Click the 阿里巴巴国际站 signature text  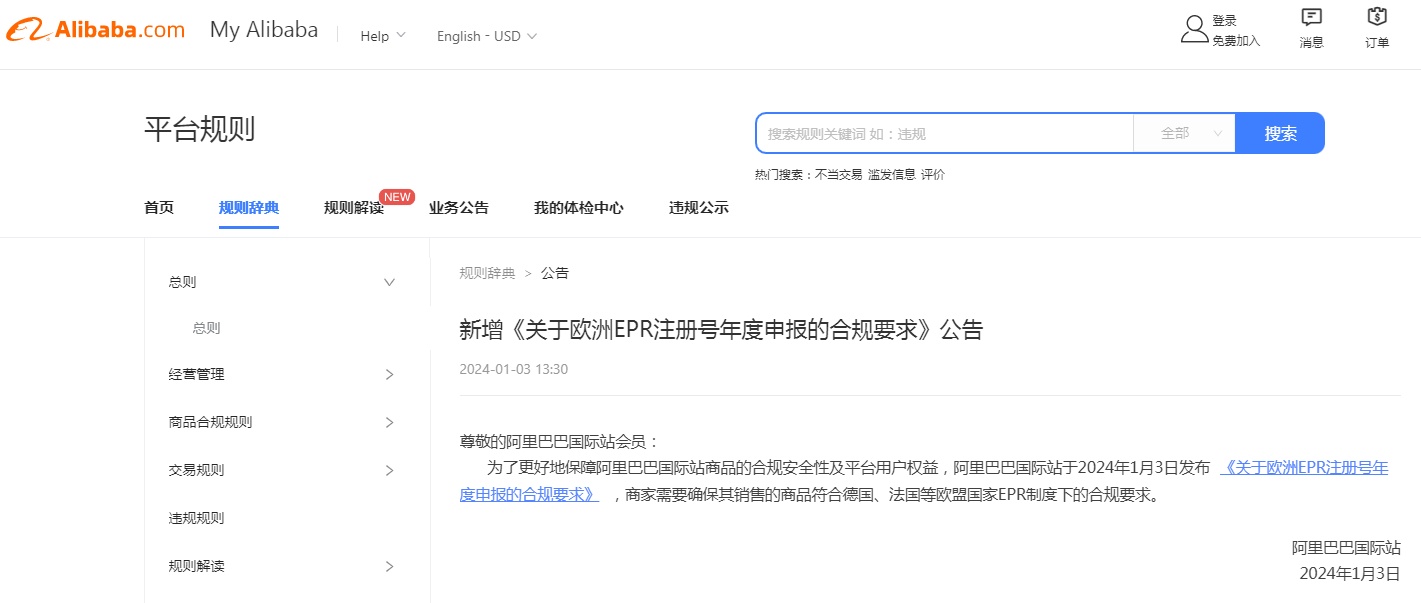1346,547
